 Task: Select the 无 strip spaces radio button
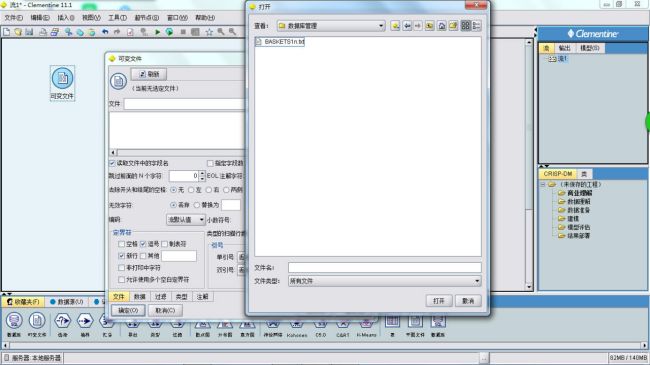tap(173, 190)
